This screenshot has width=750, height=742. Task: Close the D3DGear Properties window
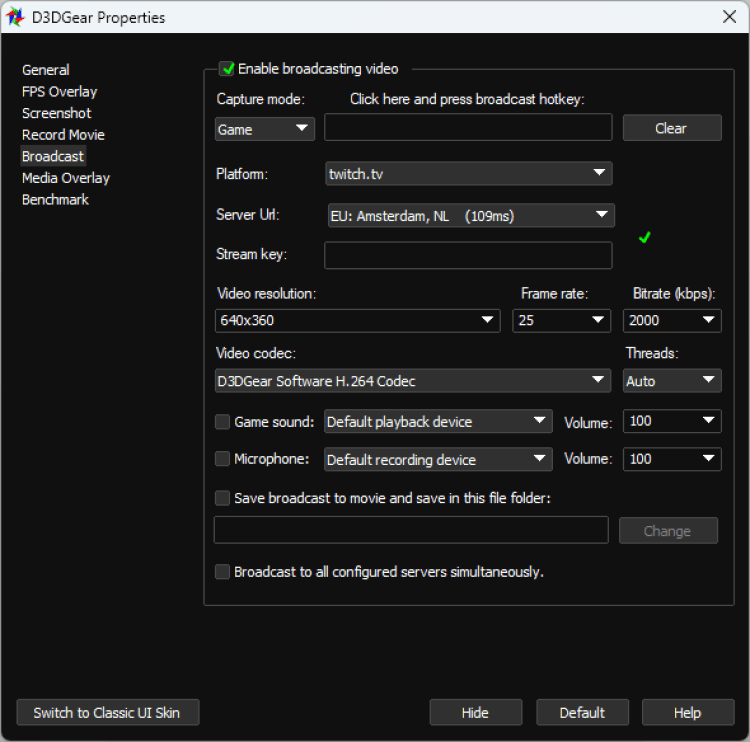pos(729,17)
